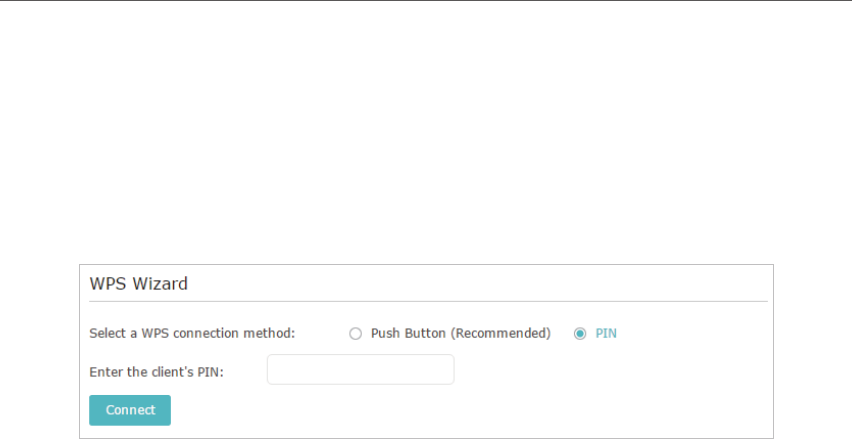Select the Push Button (Recommended) radio option
Viewport: 852px width, 439px height.
355,334
